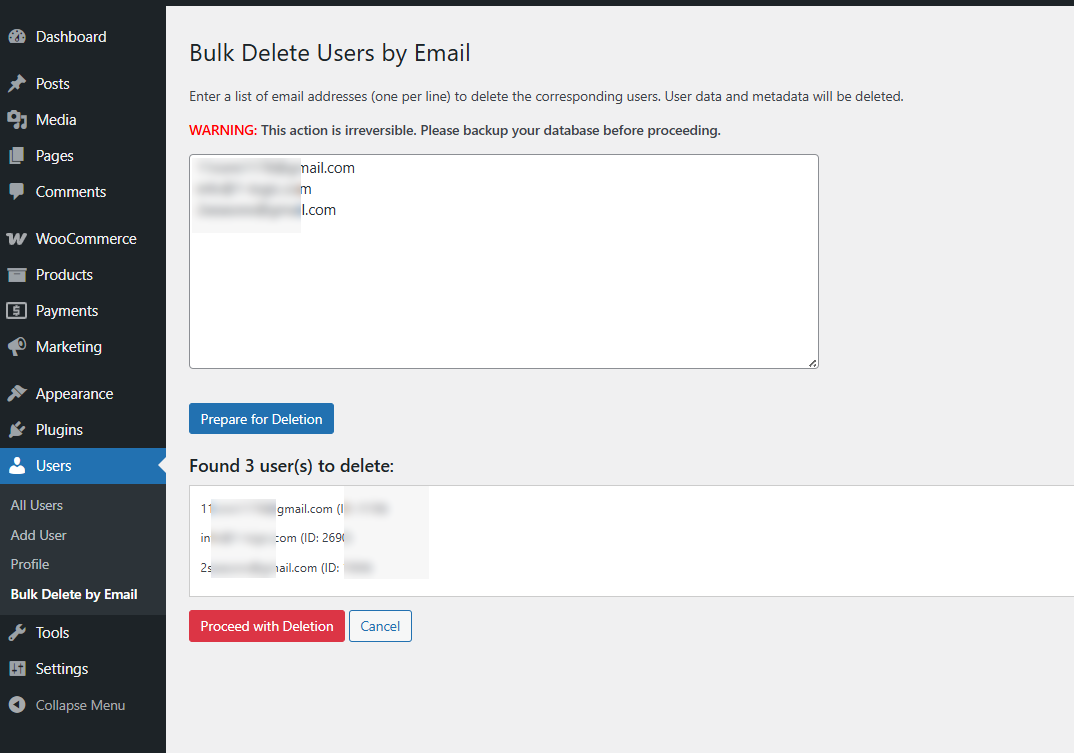Select the Add User submenu item

(x=39, y=535)
